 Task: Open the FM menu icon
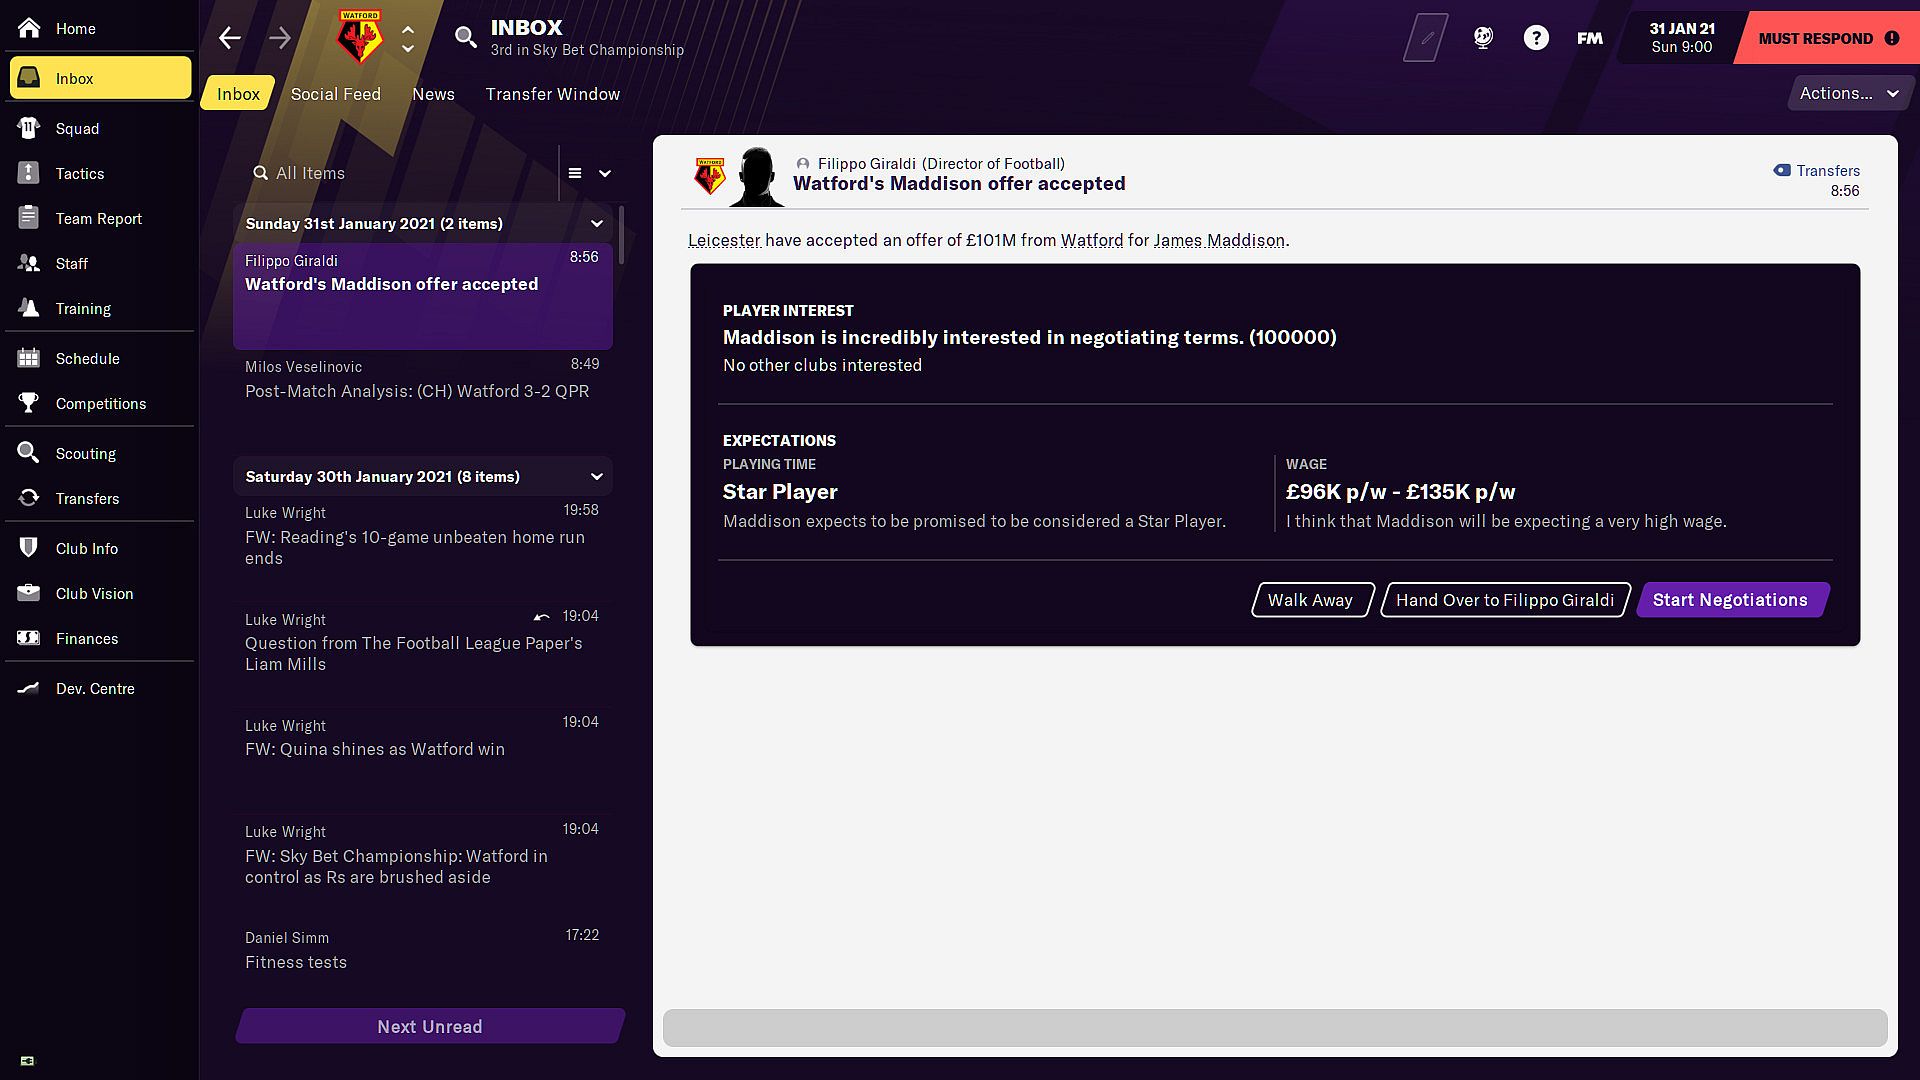tap(1589, 38)
